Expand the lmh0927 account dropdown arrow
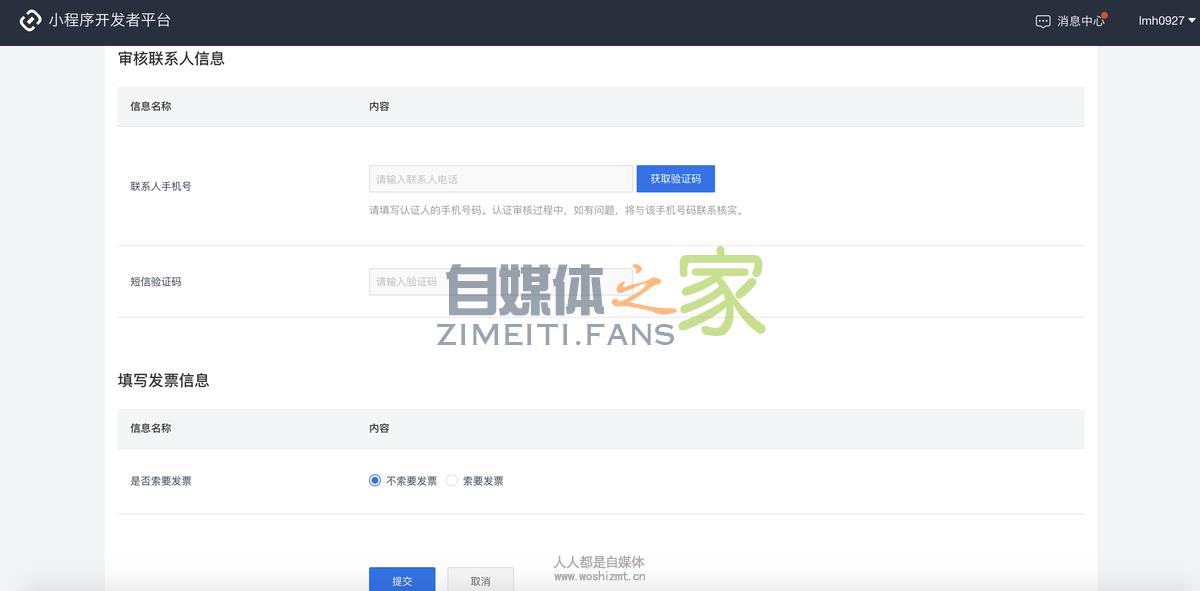The width and height of the screenshot is (1200, 591). 1191,20
